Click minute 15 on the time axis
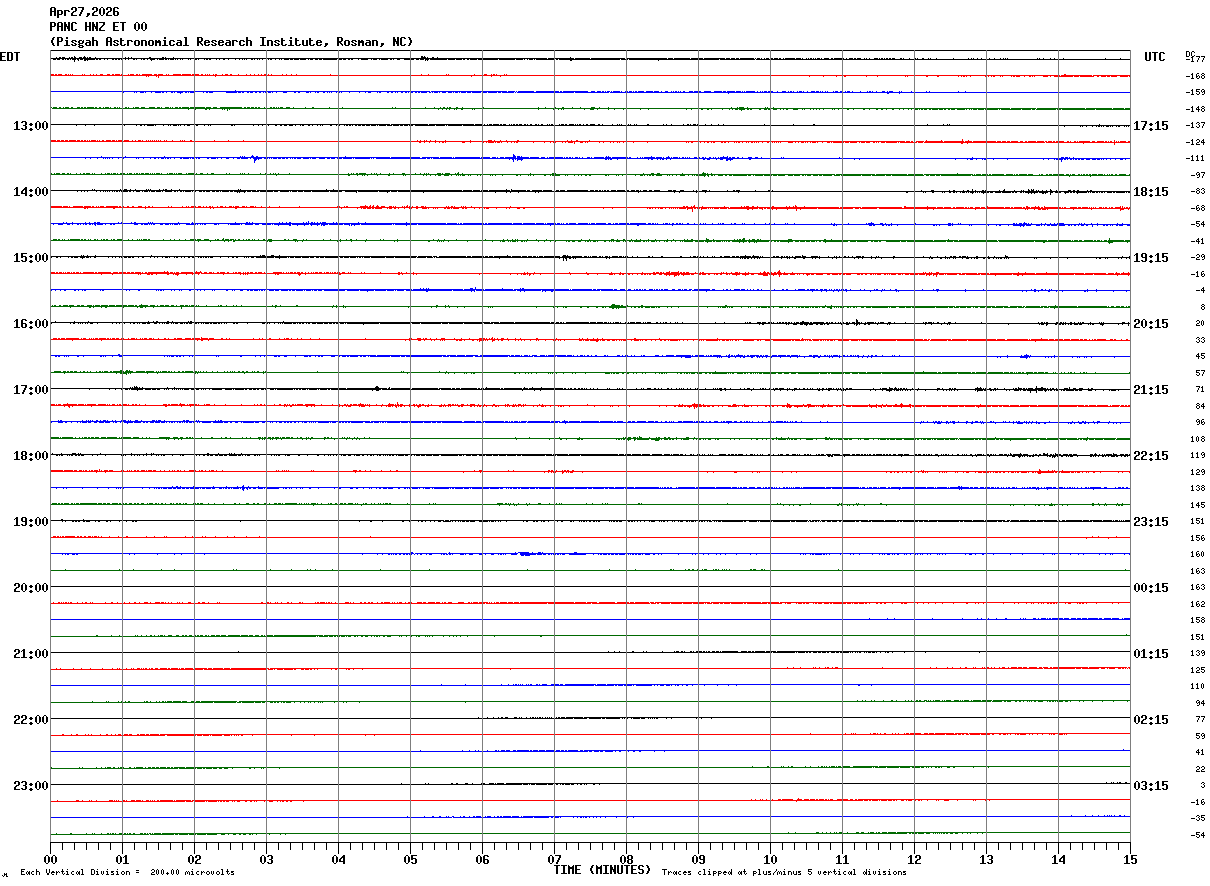The height and width of the screenshot is (886, 1210). point(1130,859)
